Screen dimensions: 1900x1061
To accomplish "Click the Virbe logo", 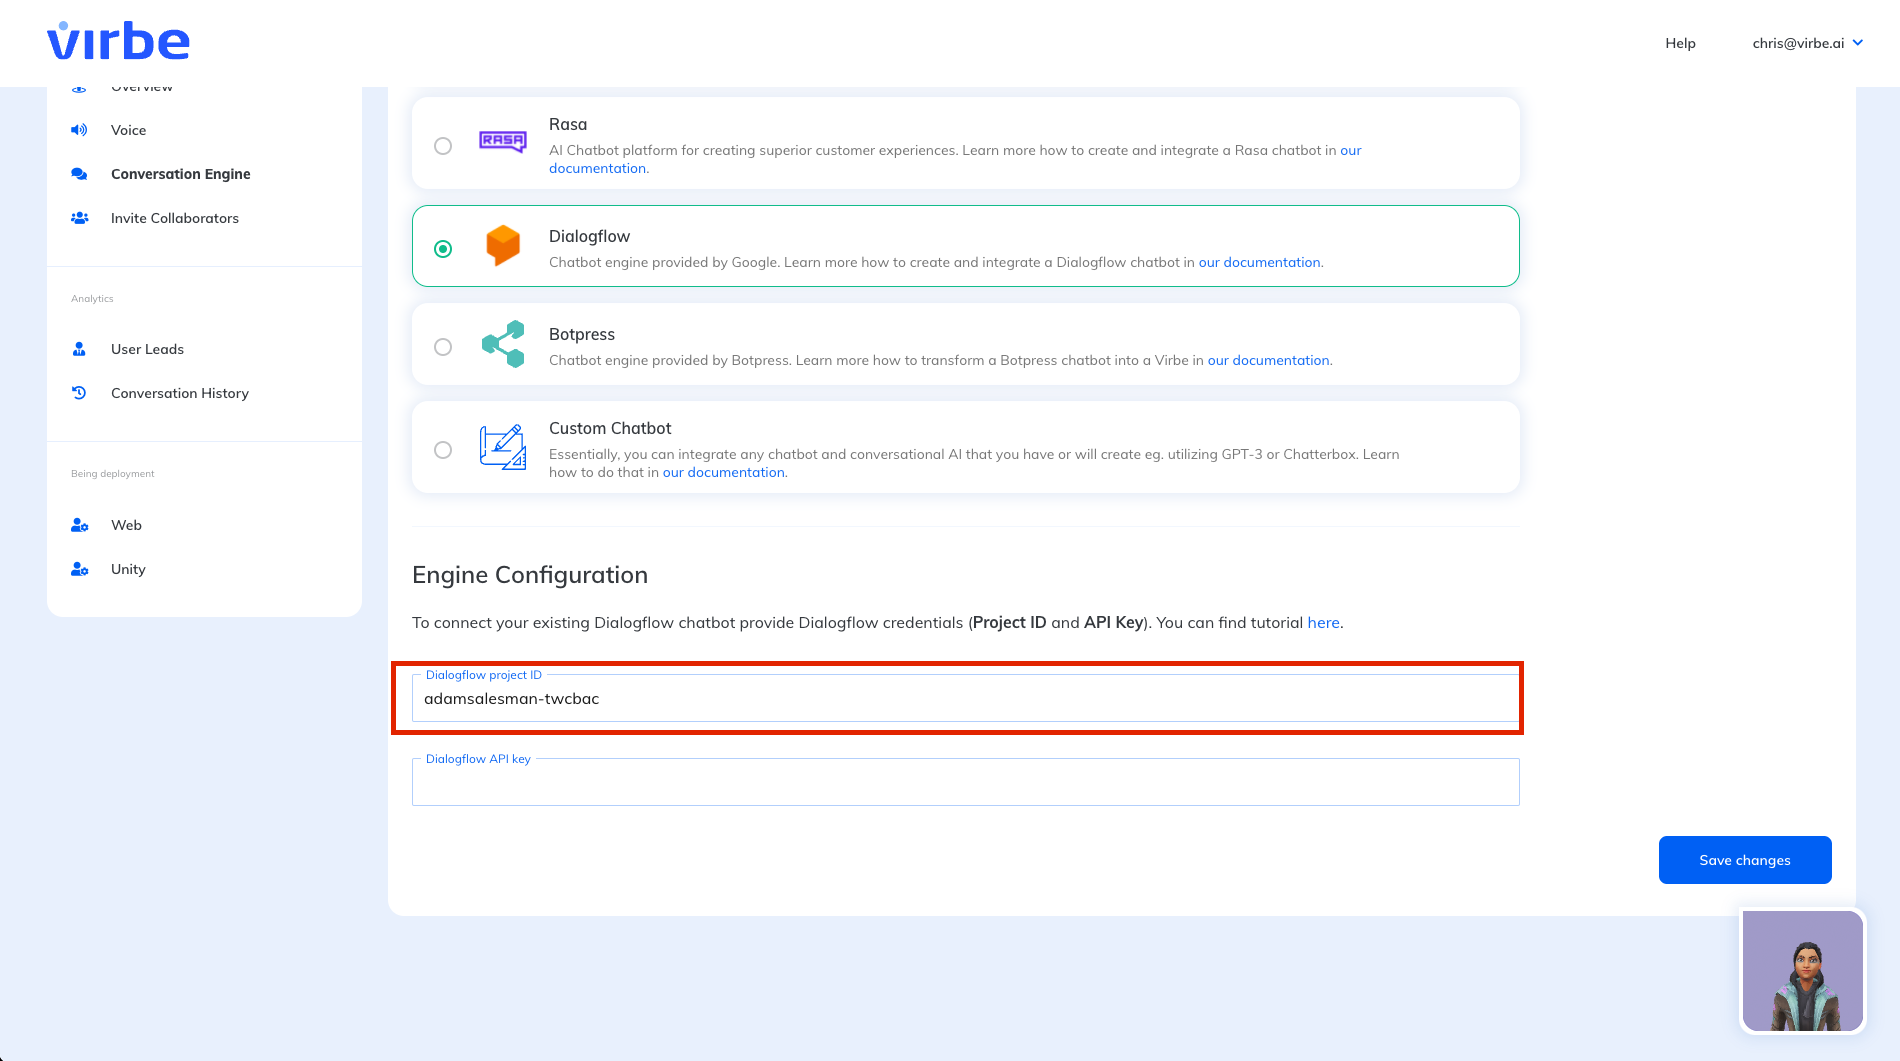I will tap(118, 41).
